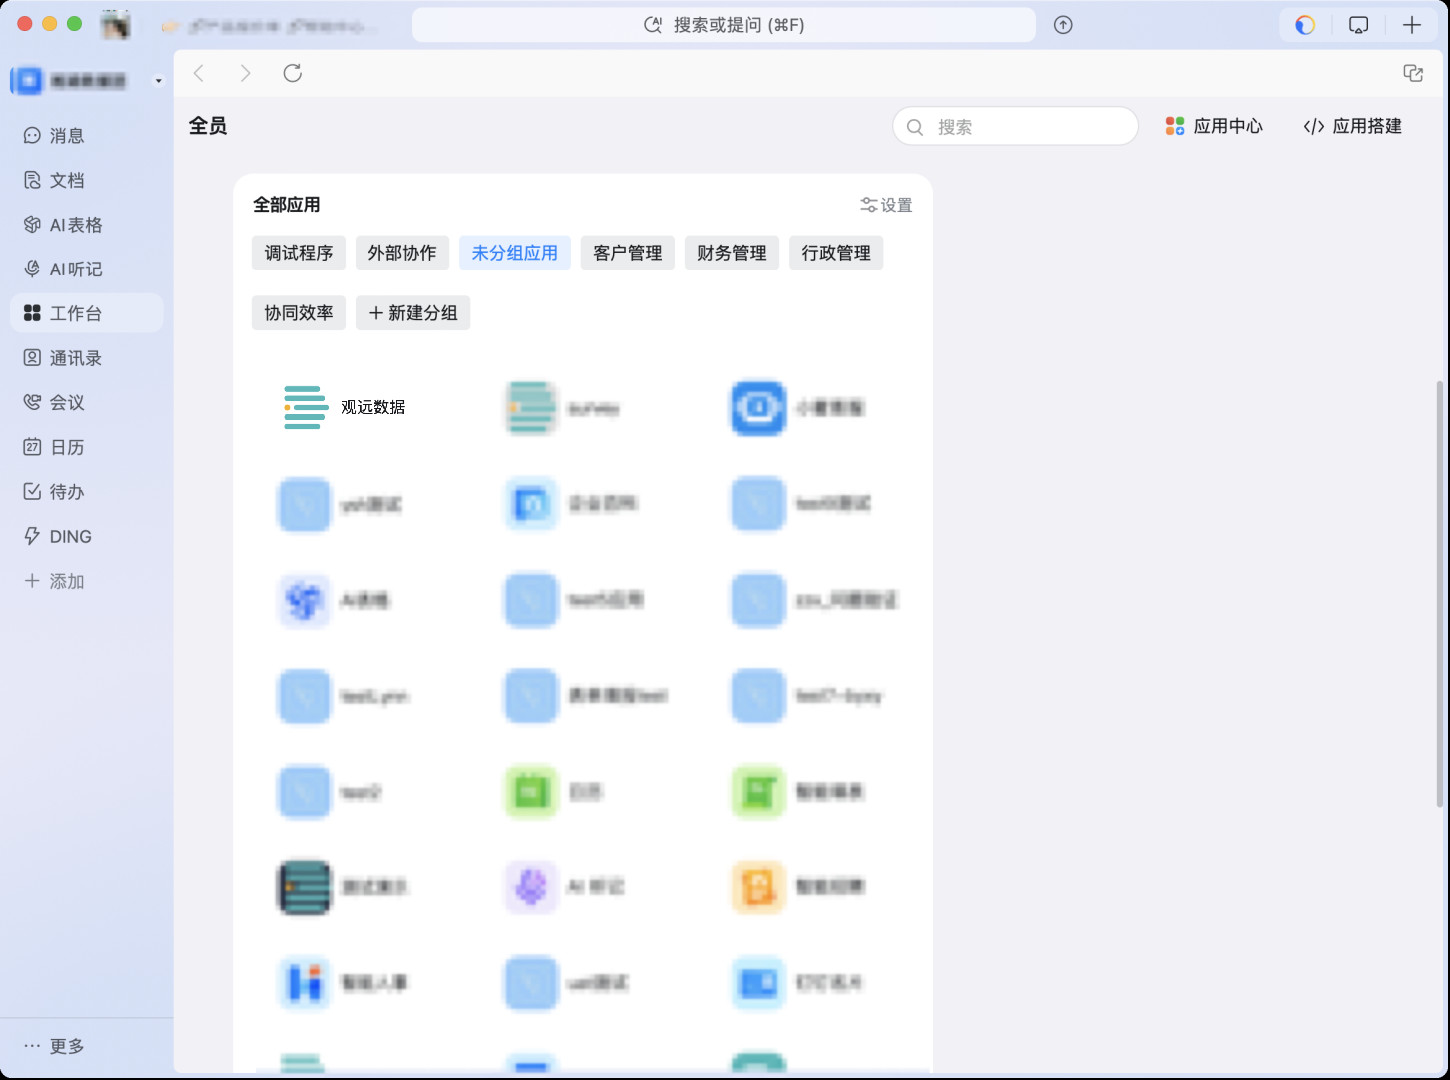The image size is (1450, 1080).
Task: Switch to 客户管理 group tab
Action: (627, 253)
